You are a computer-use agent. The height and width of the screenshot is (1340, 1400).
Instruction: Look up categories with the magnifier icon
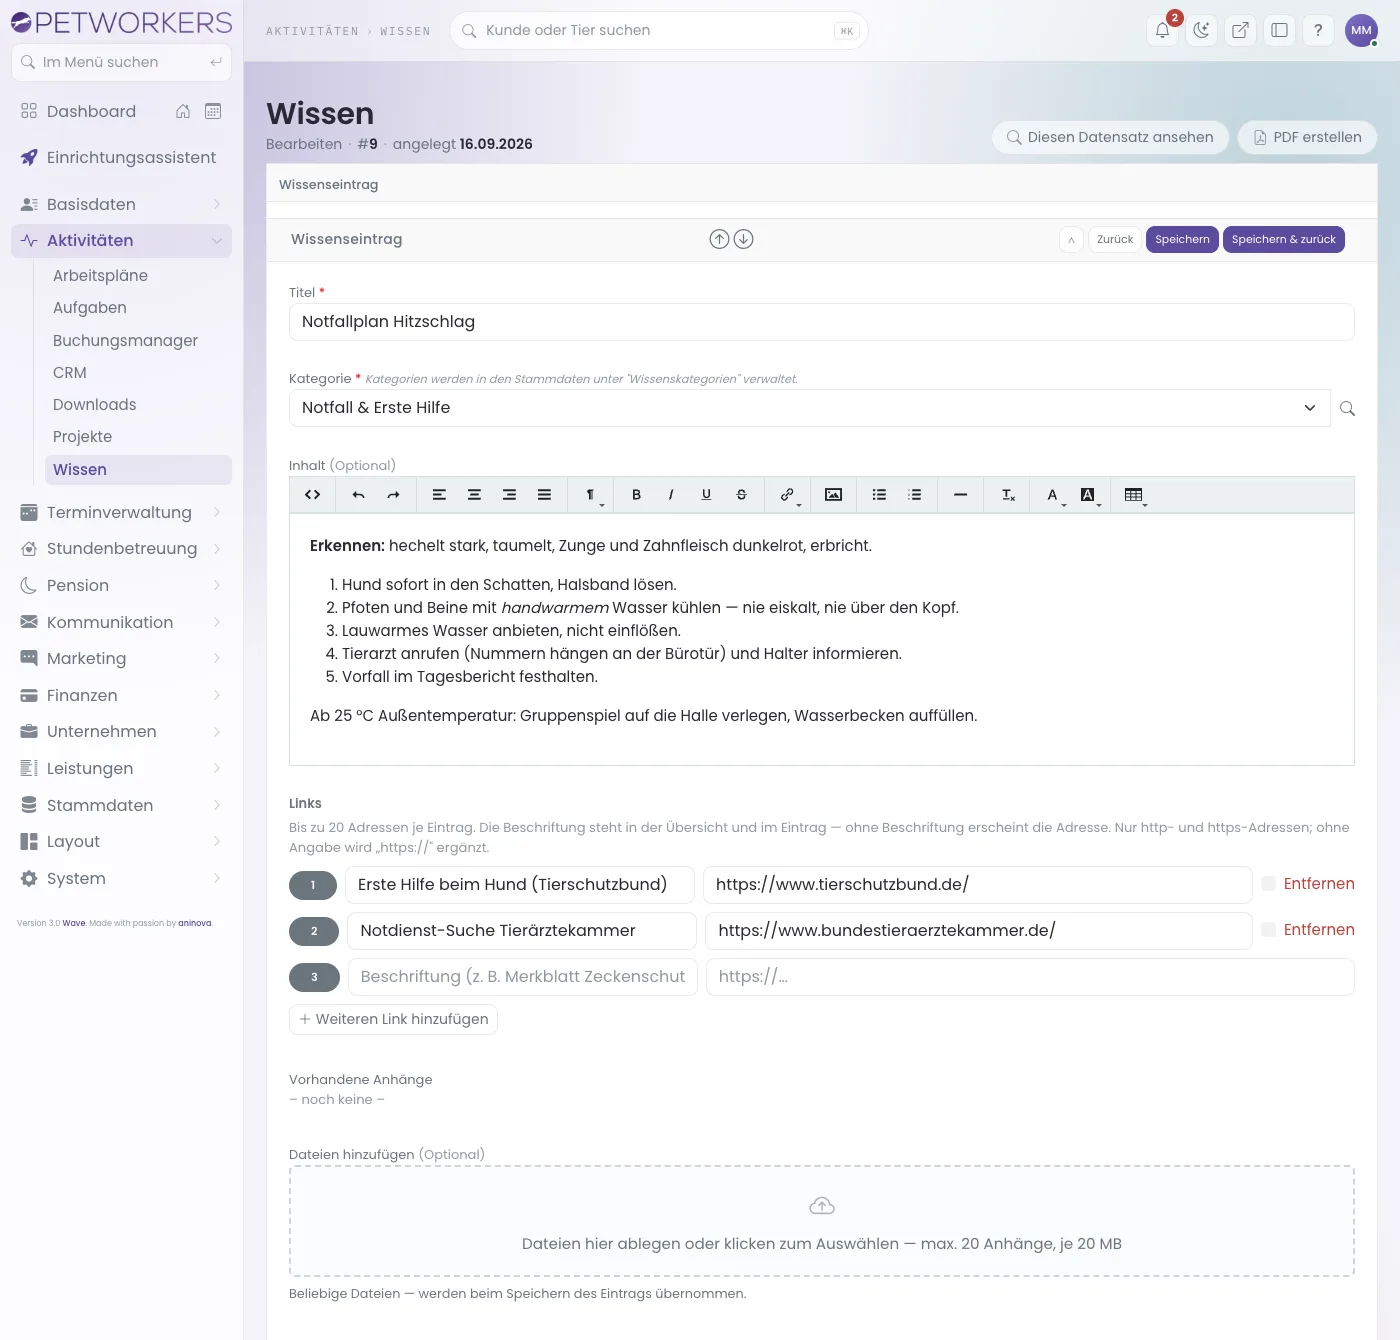pos(1347,408)
